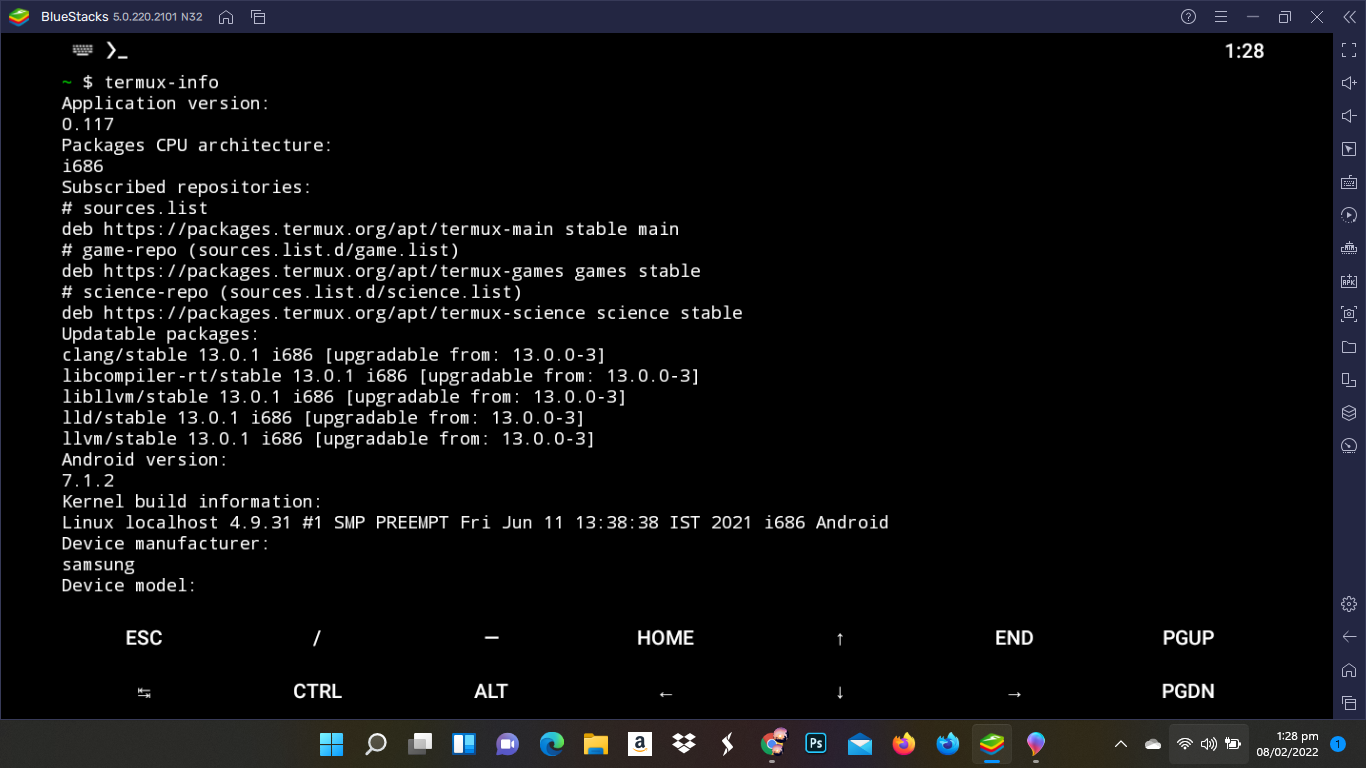Toggle the ALT modifier key

(491, 691)
